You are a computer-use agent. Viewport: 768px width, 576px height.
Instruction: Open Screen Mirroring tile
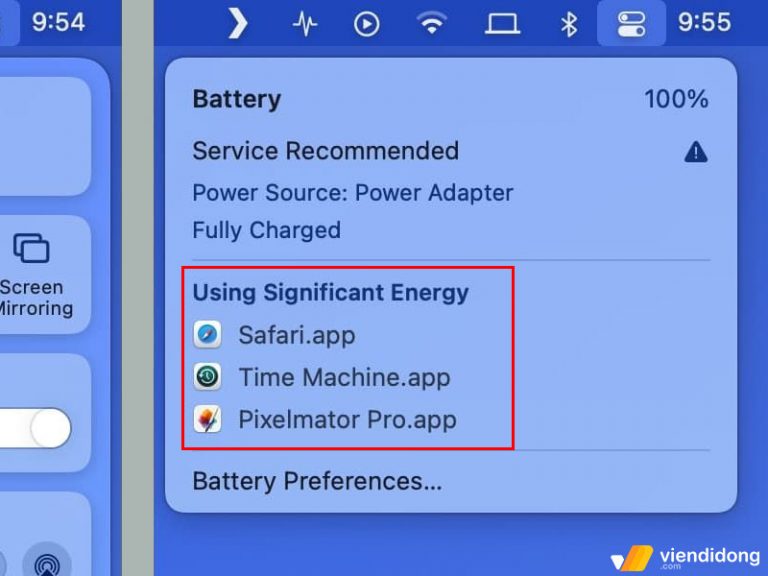[34, 275]
